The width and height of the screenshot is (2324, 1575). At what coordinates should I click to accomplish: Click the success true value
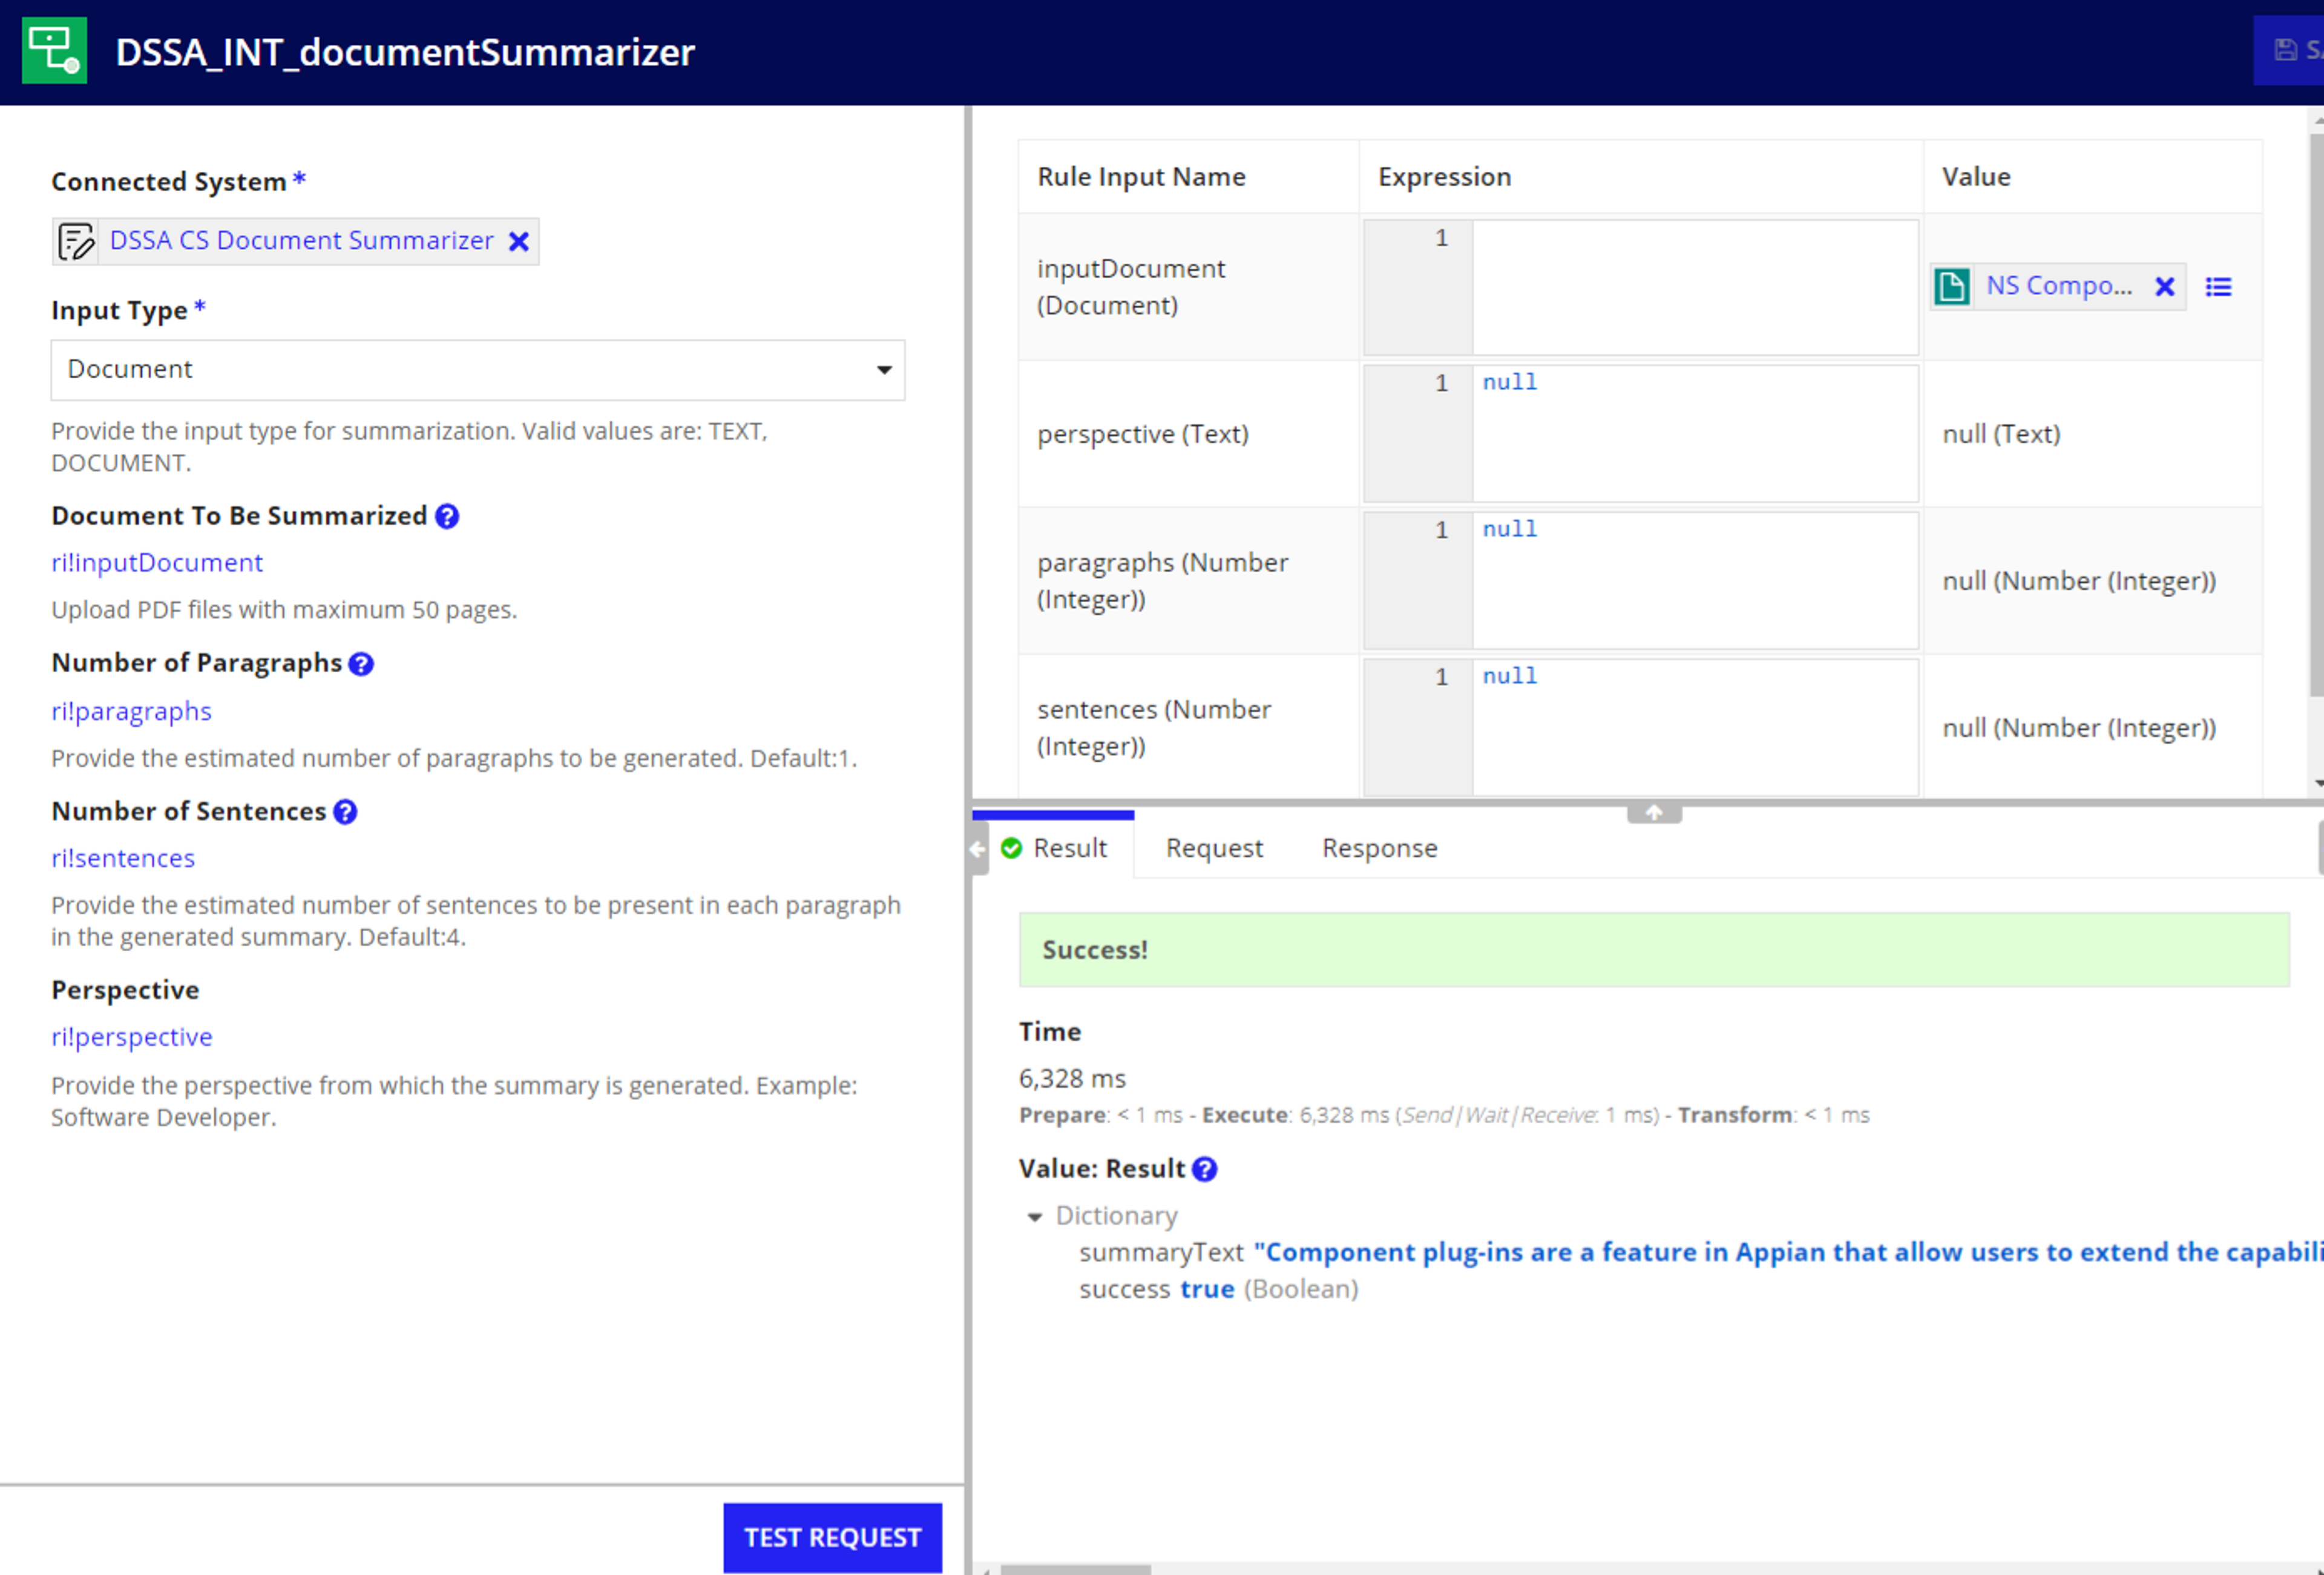1207,1289
